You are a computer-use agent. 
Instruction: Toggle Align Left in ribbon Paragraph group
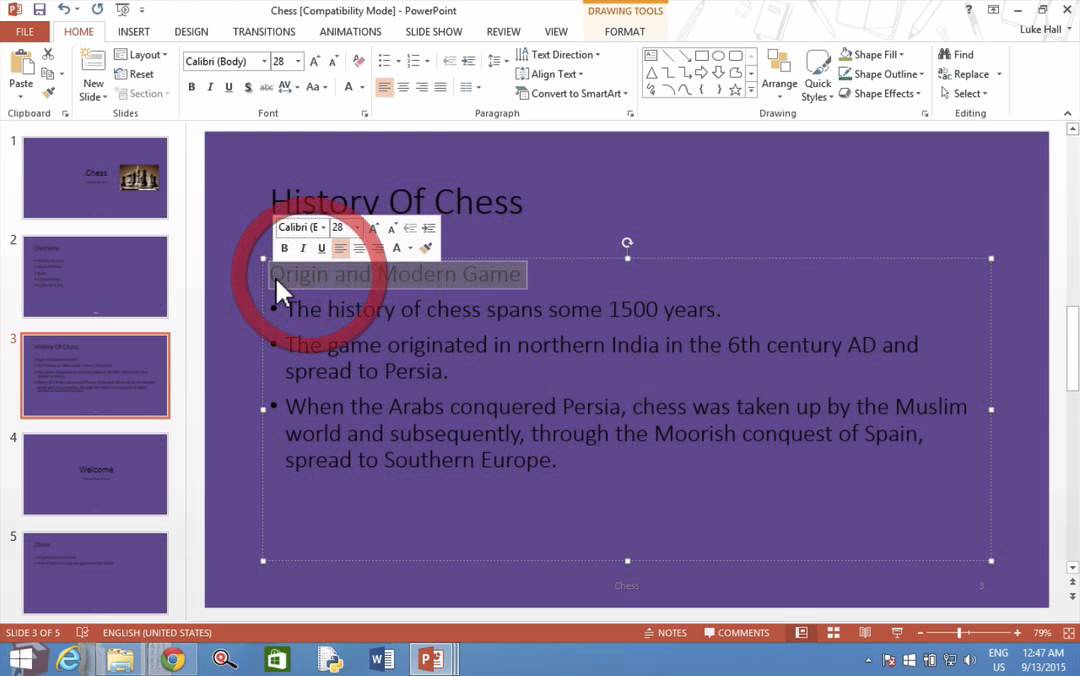click(x=384, y=87)
